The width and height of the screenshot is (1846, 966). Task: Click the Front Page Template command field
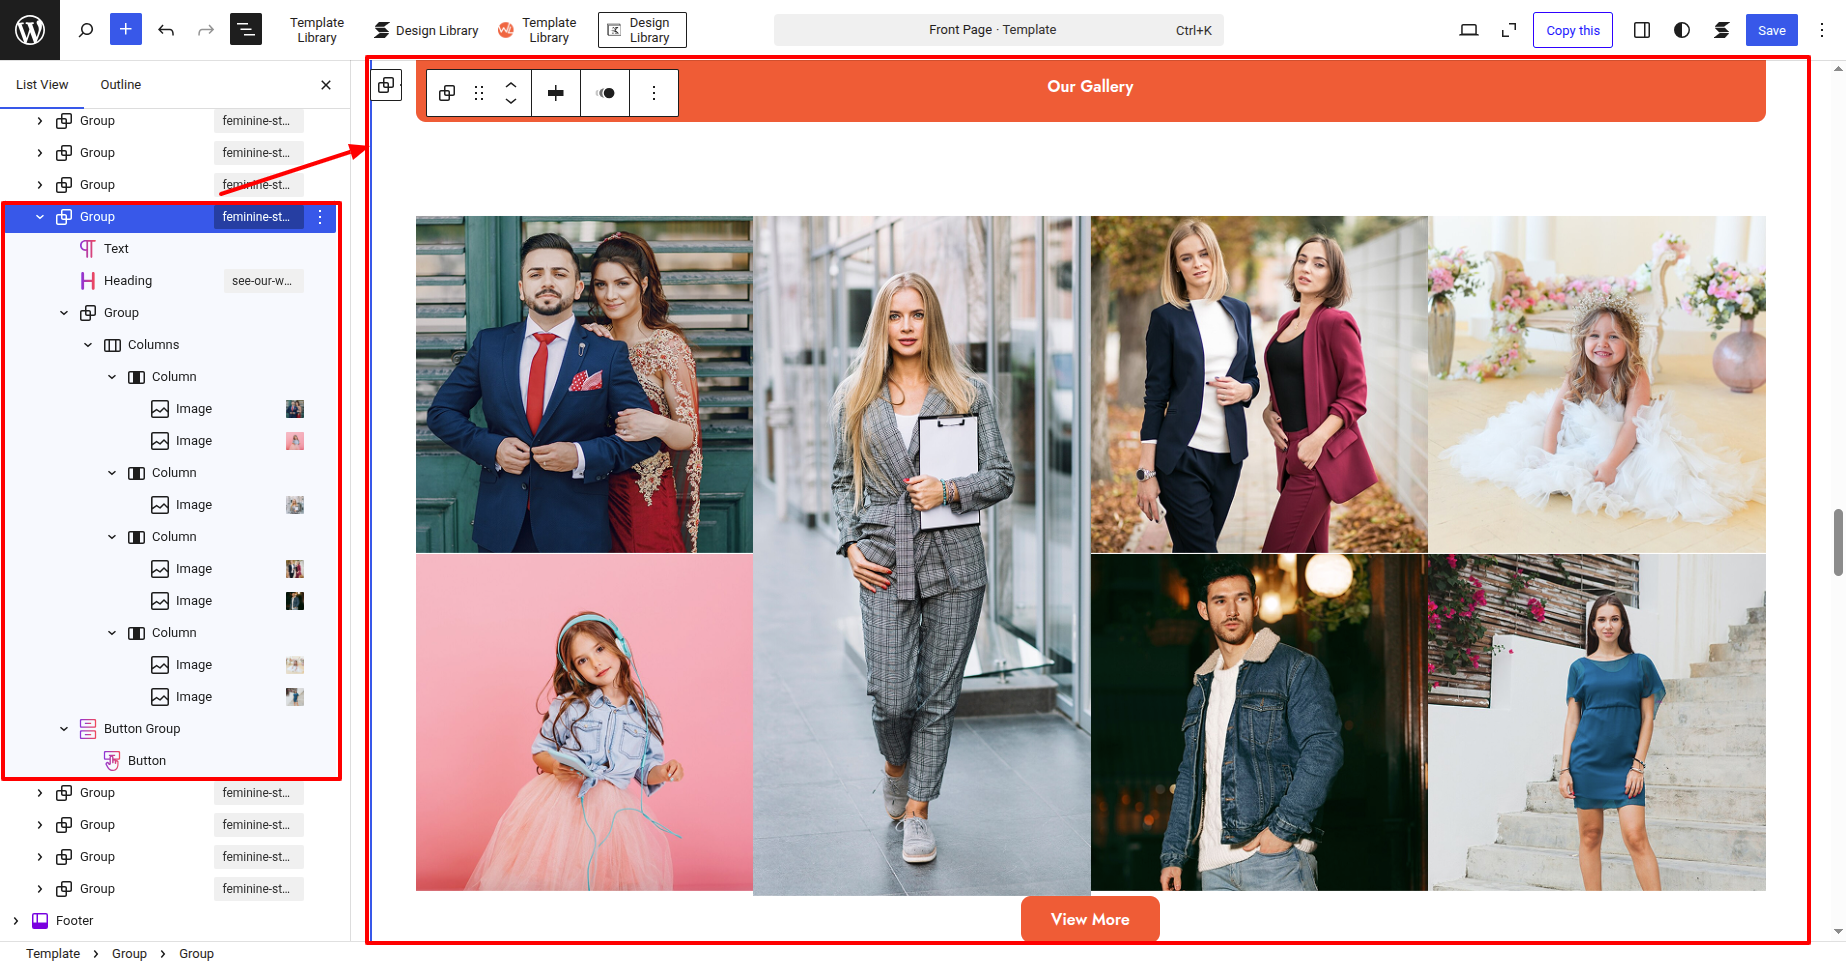tap(998, 30)
